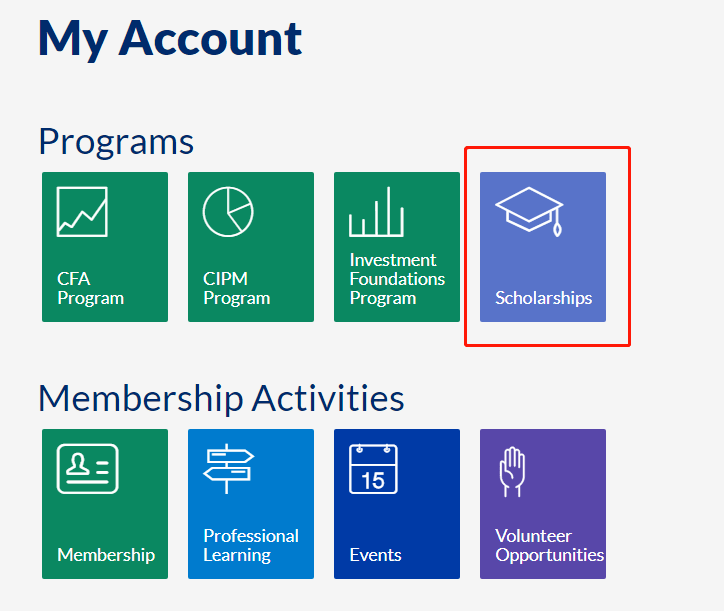Viewport: 724px width, 611px height.
Task: Click the raised hand Volunteer icon
Action: pyautogui.click(x=512, y=472)
